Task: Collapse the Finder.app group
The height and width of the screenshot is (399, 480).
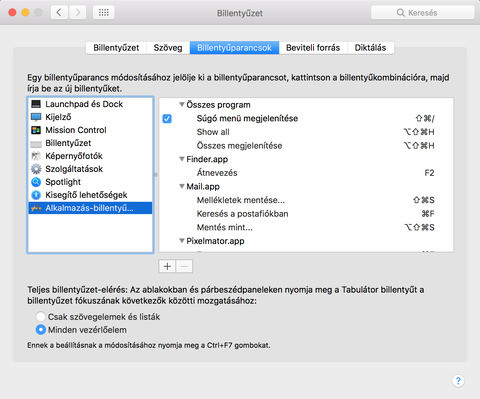Action: pos(182,159)
